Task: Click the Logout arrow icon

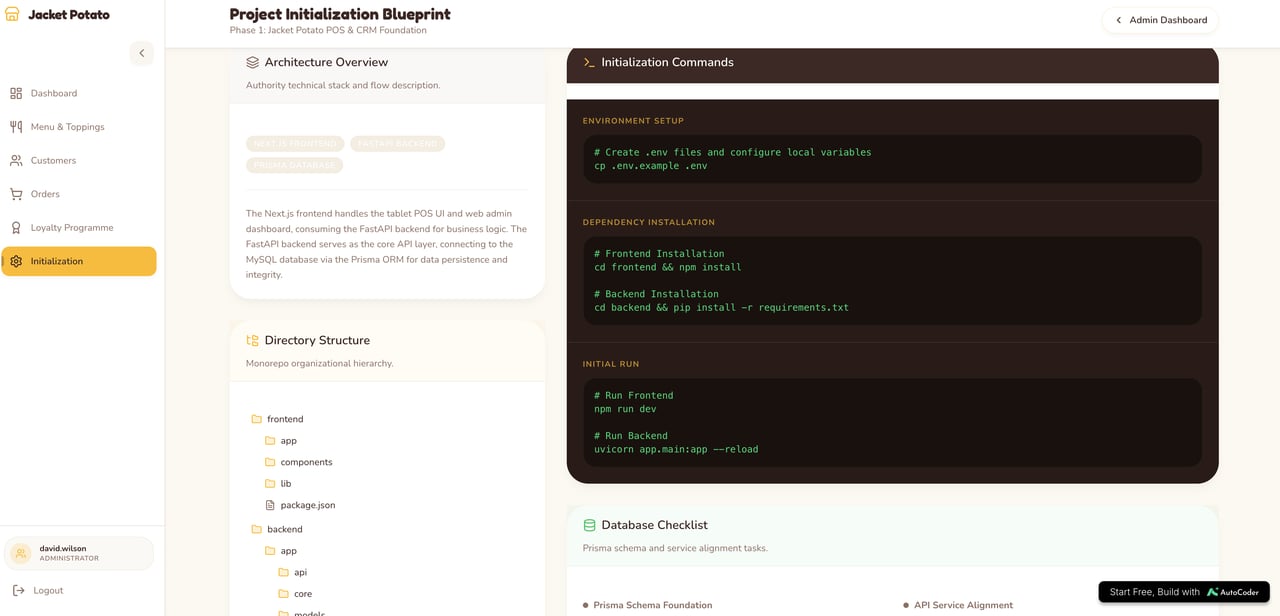Action: (x=18, y=590)
